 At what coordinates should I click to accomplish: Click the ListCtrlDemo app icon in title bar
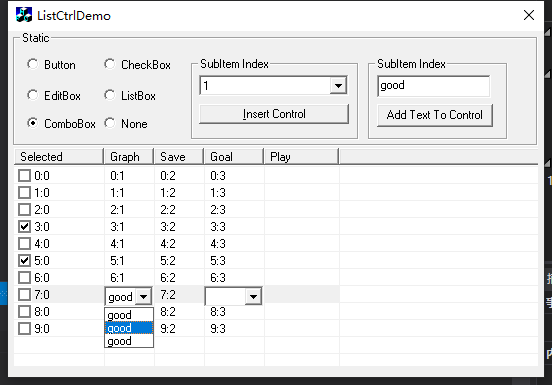click(24, 15)
